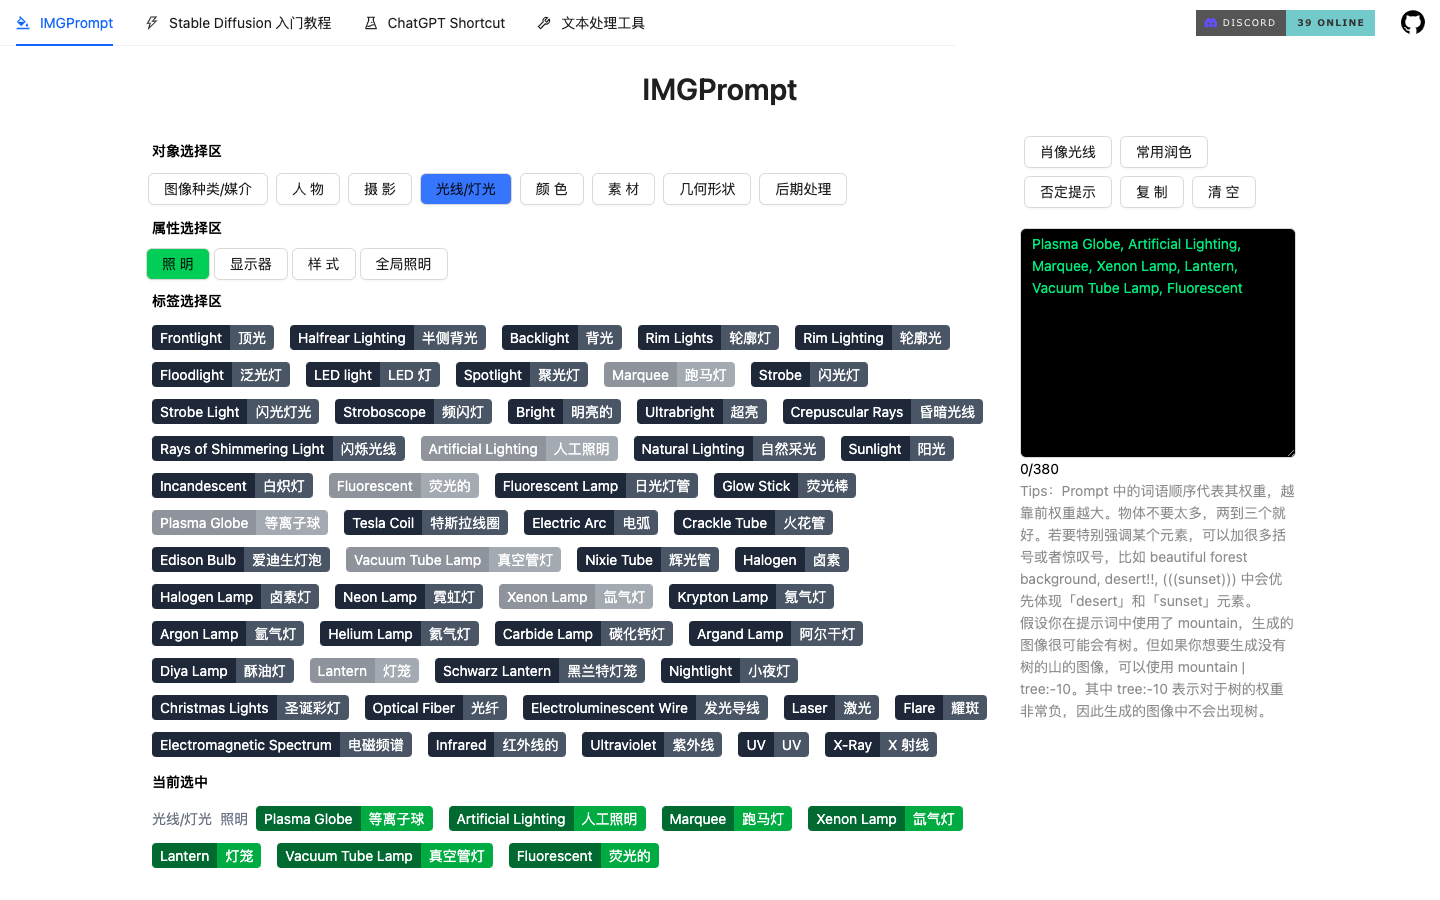1440x900 pixels.
Task: Add the Strobe 闪光灯 tag
Action: click(809, 375)
